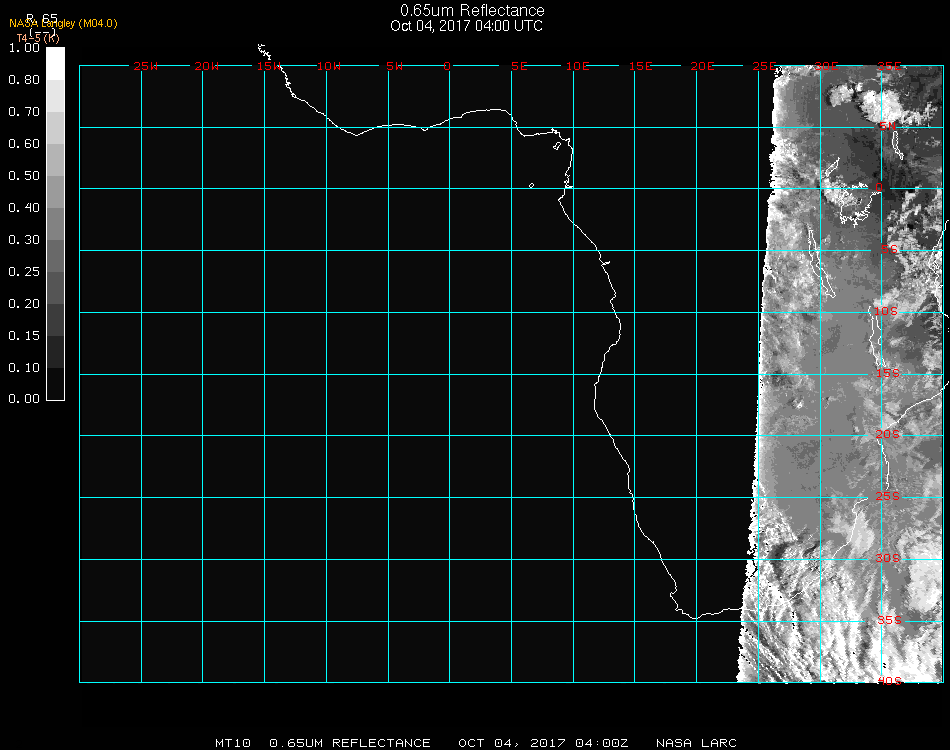Viewport: 950px width, 750px height.
Task: Click the 35S latitude label
Action: click(x=888, y=619)
